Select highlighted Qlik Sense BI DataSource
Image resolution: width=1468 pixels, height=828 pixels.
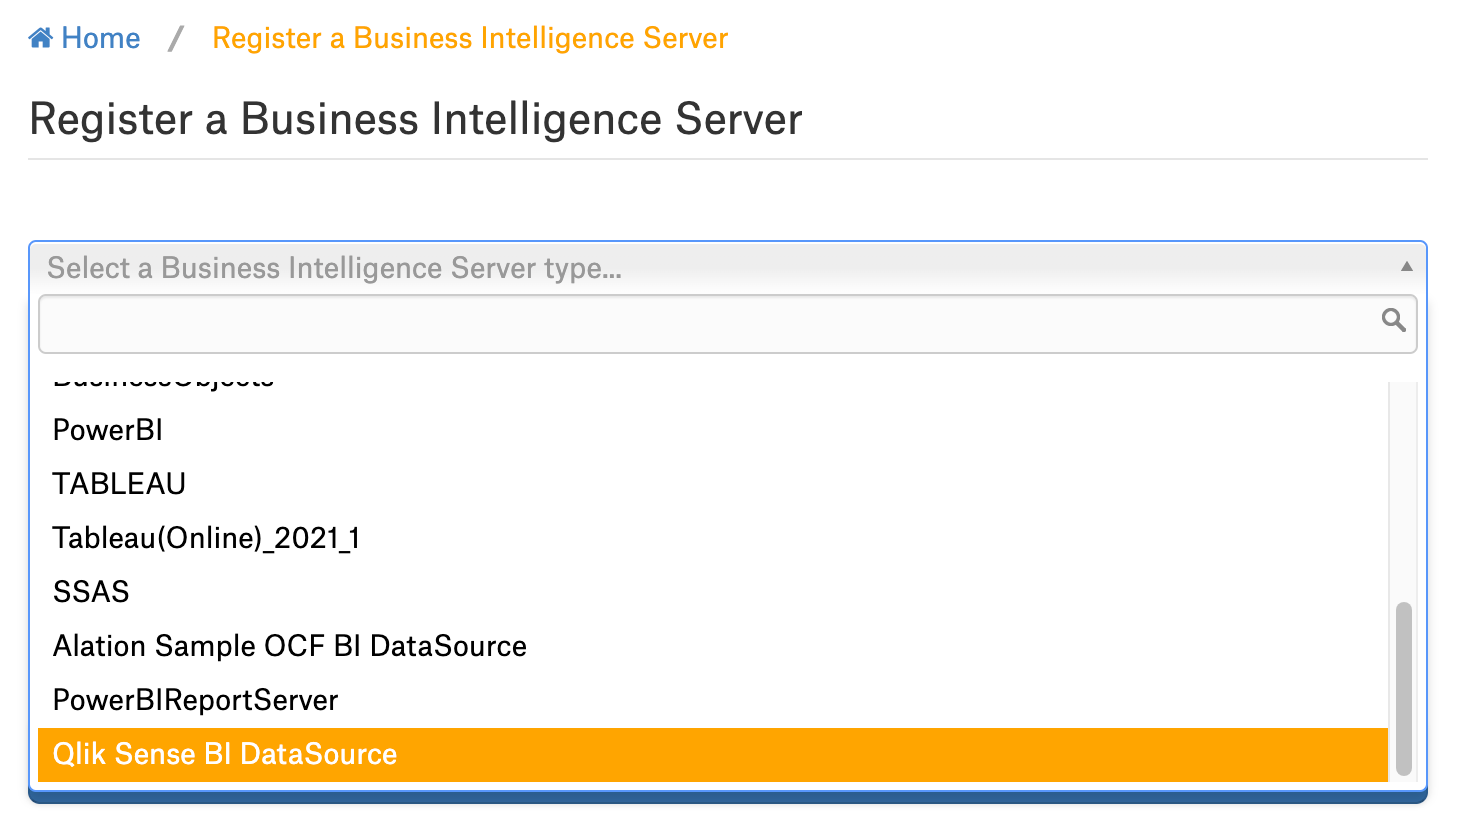[x=713, y=754]
